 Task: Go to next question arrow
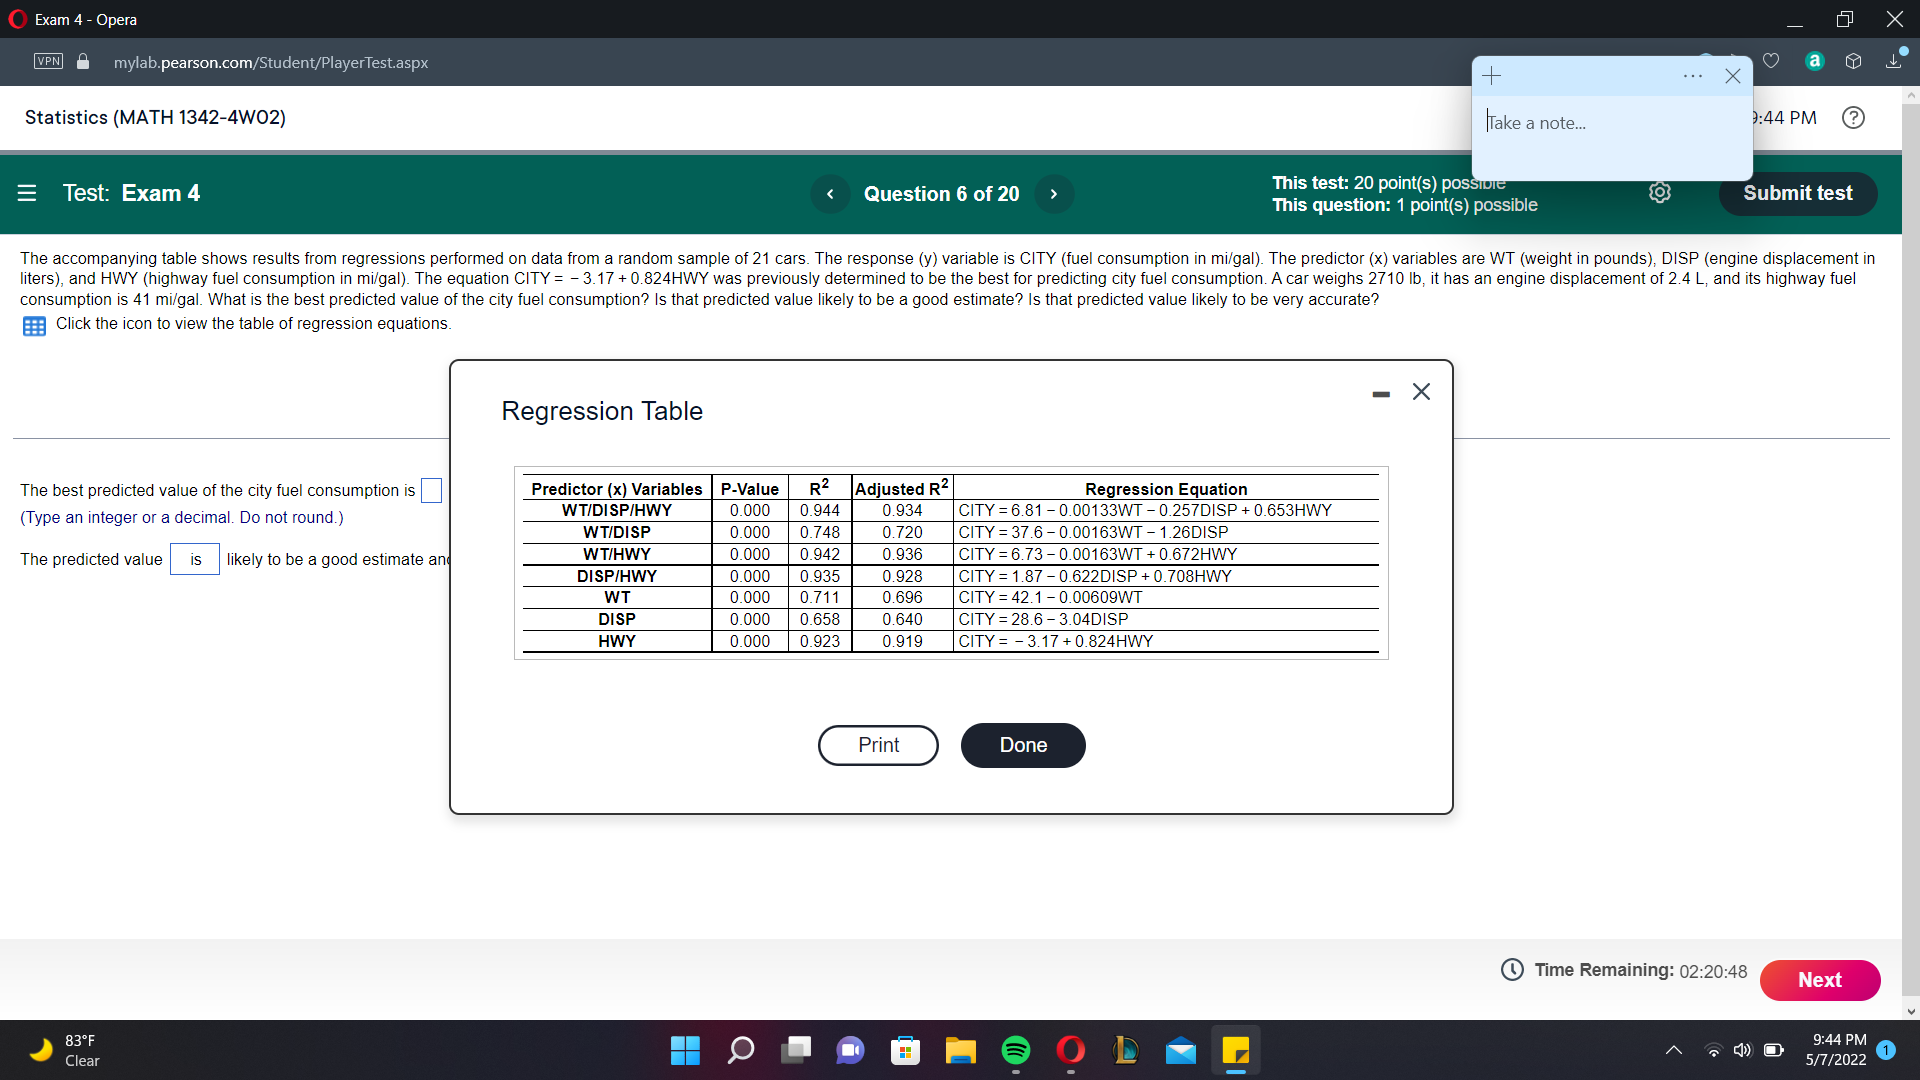pyautogui.click(x=1054, y=194)
